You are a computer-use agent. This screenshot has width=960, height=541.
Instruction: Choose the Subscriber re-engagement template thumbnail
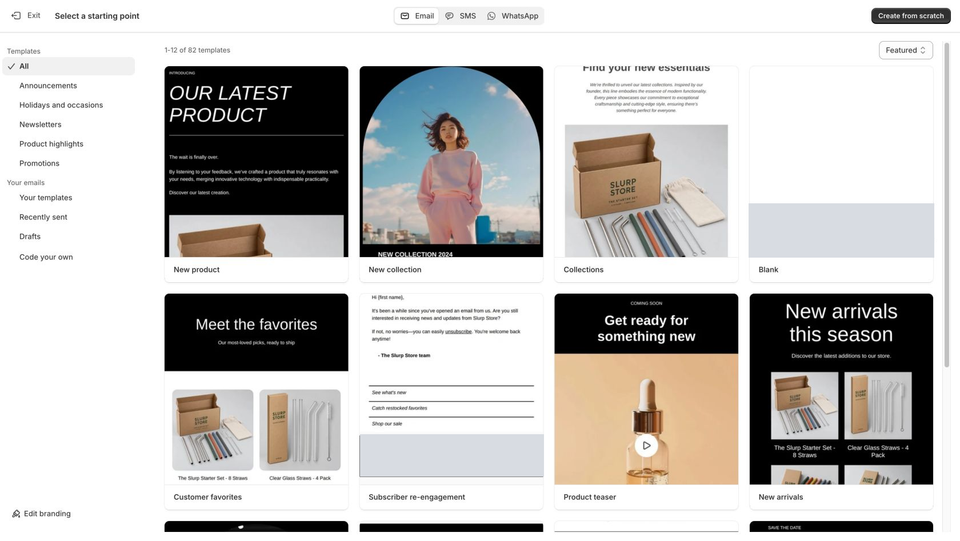coord(451,389)
